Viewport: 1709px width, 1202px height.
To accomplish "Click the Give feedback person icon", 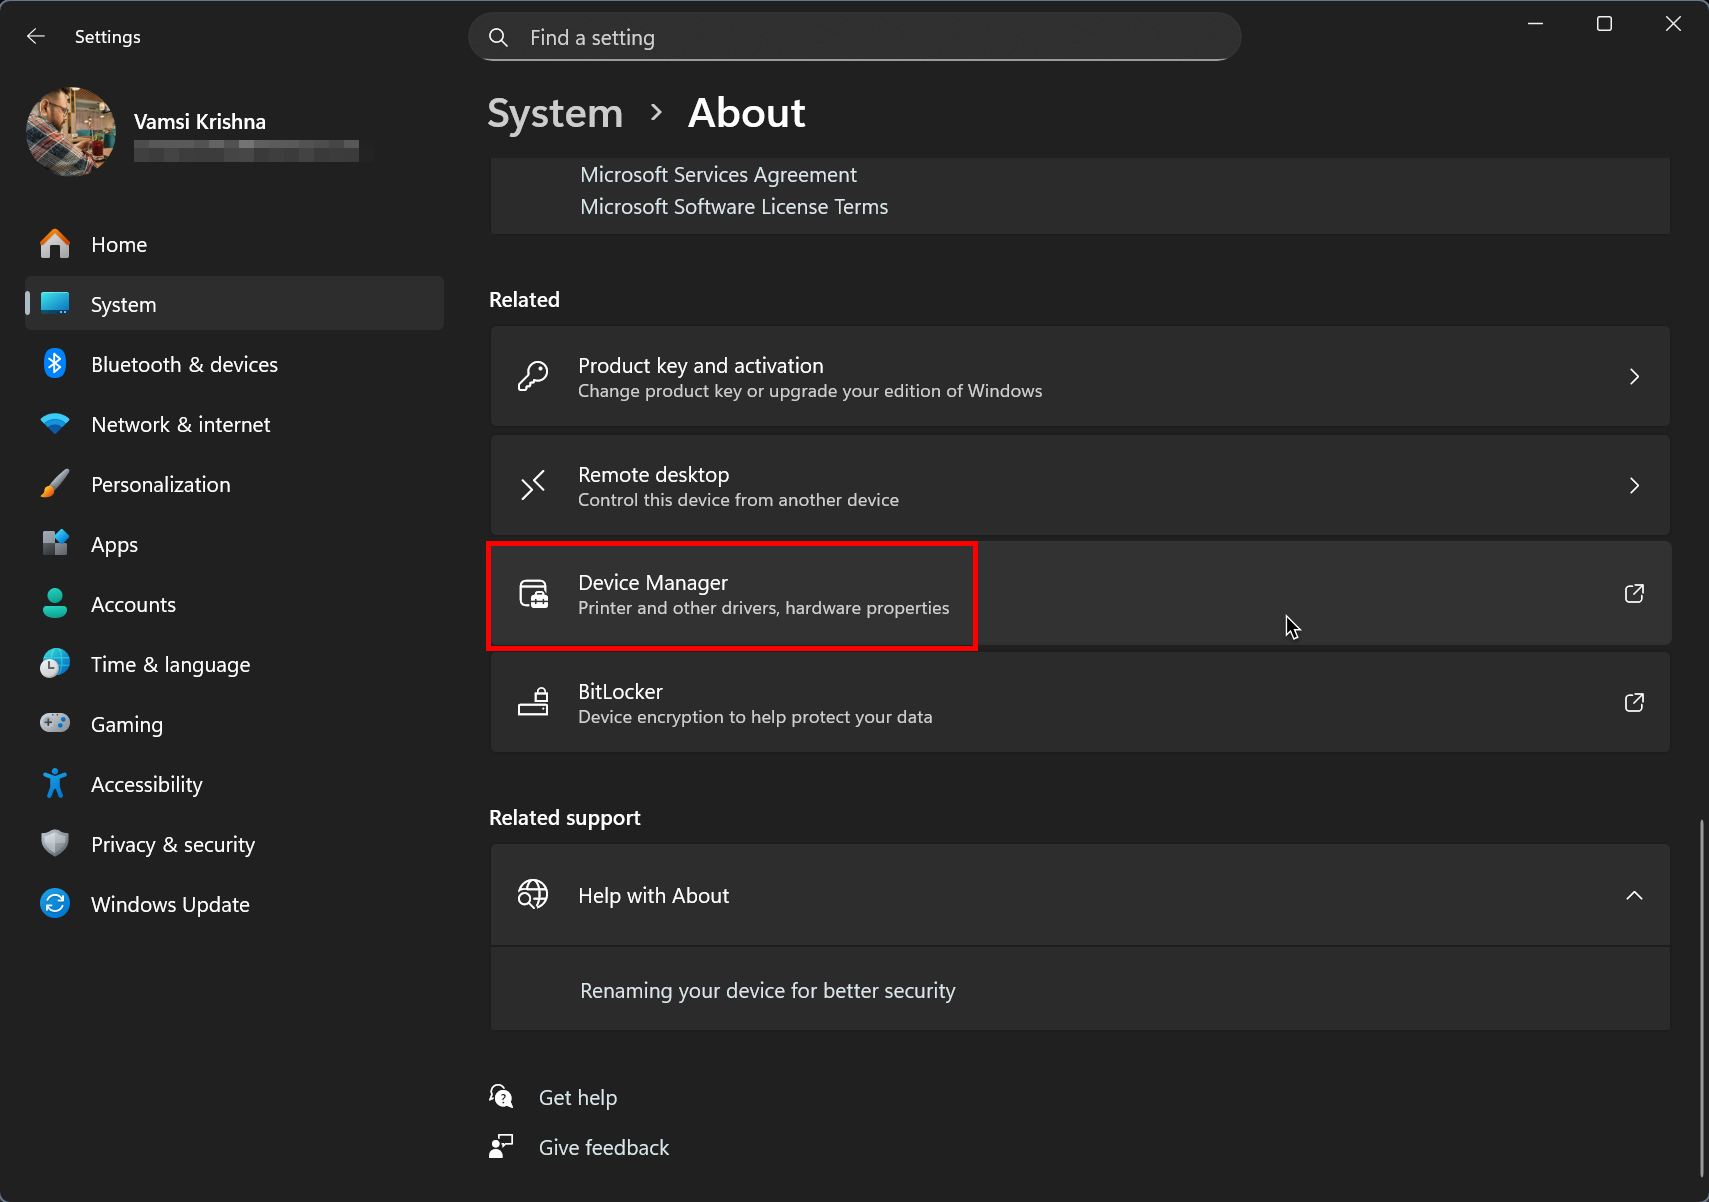I will click(501, 1147).
